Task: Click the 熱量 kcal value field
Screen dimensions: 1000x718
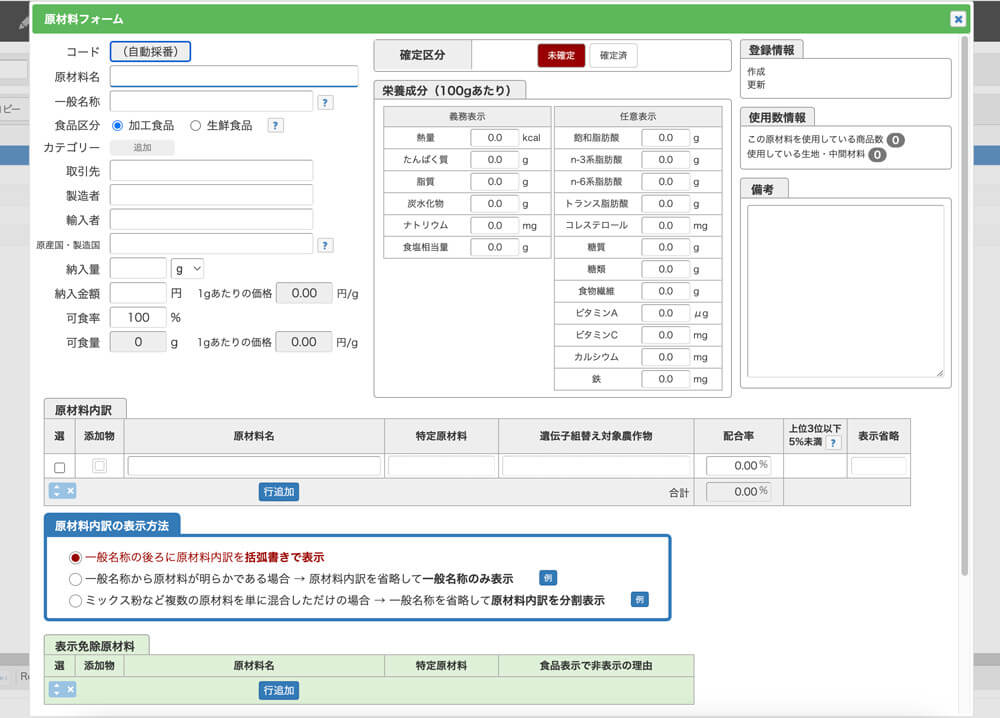Action: (x=494, y=137)
